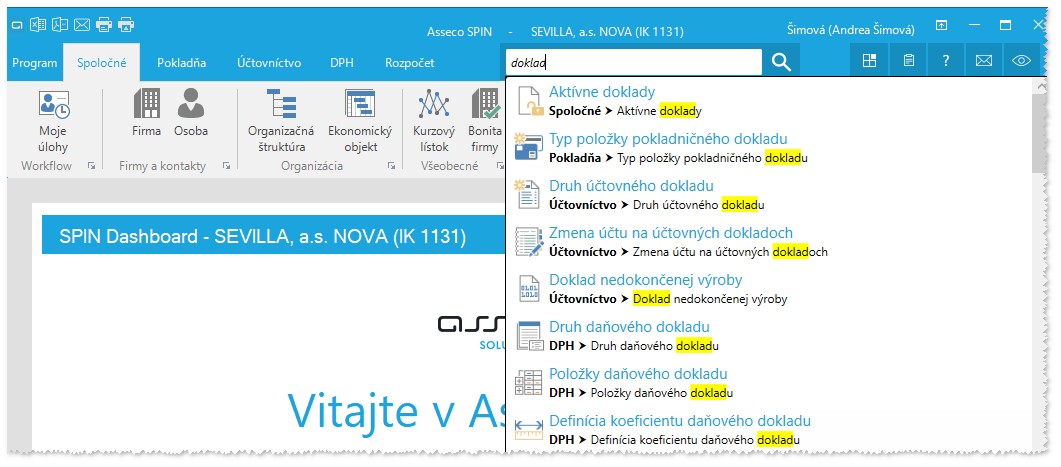Click the Aktívne doklady result icon

(530, 102)
